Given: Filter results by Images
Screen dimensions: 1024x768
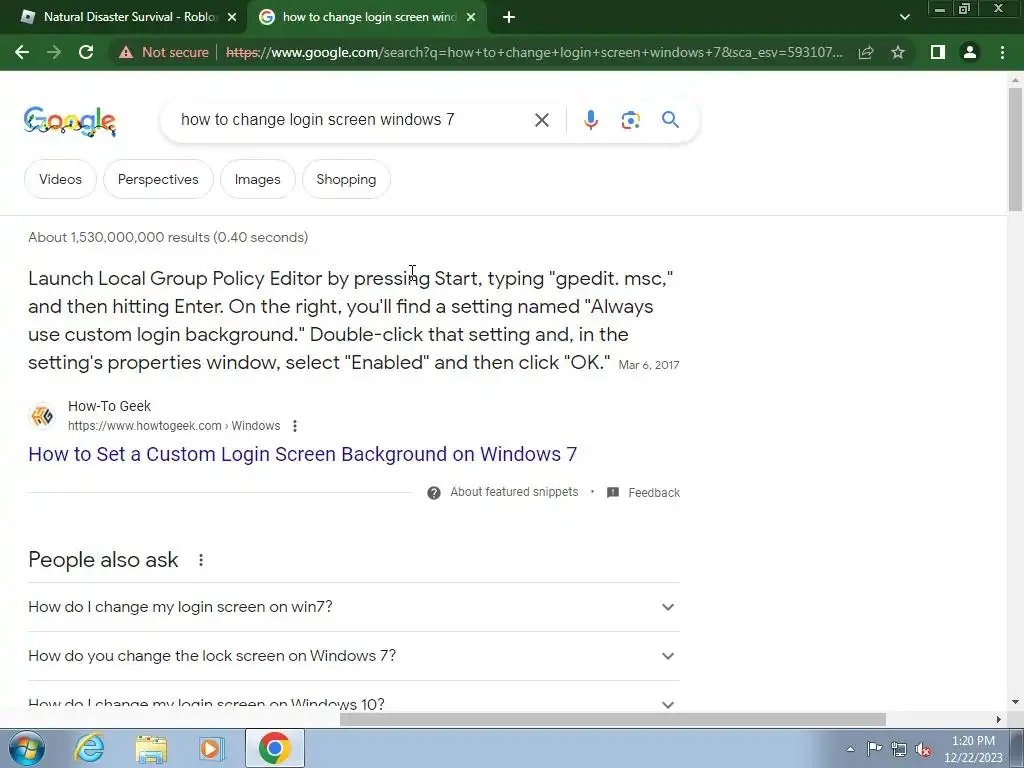Looking at the screenshot, I should [x=257, y=179].
